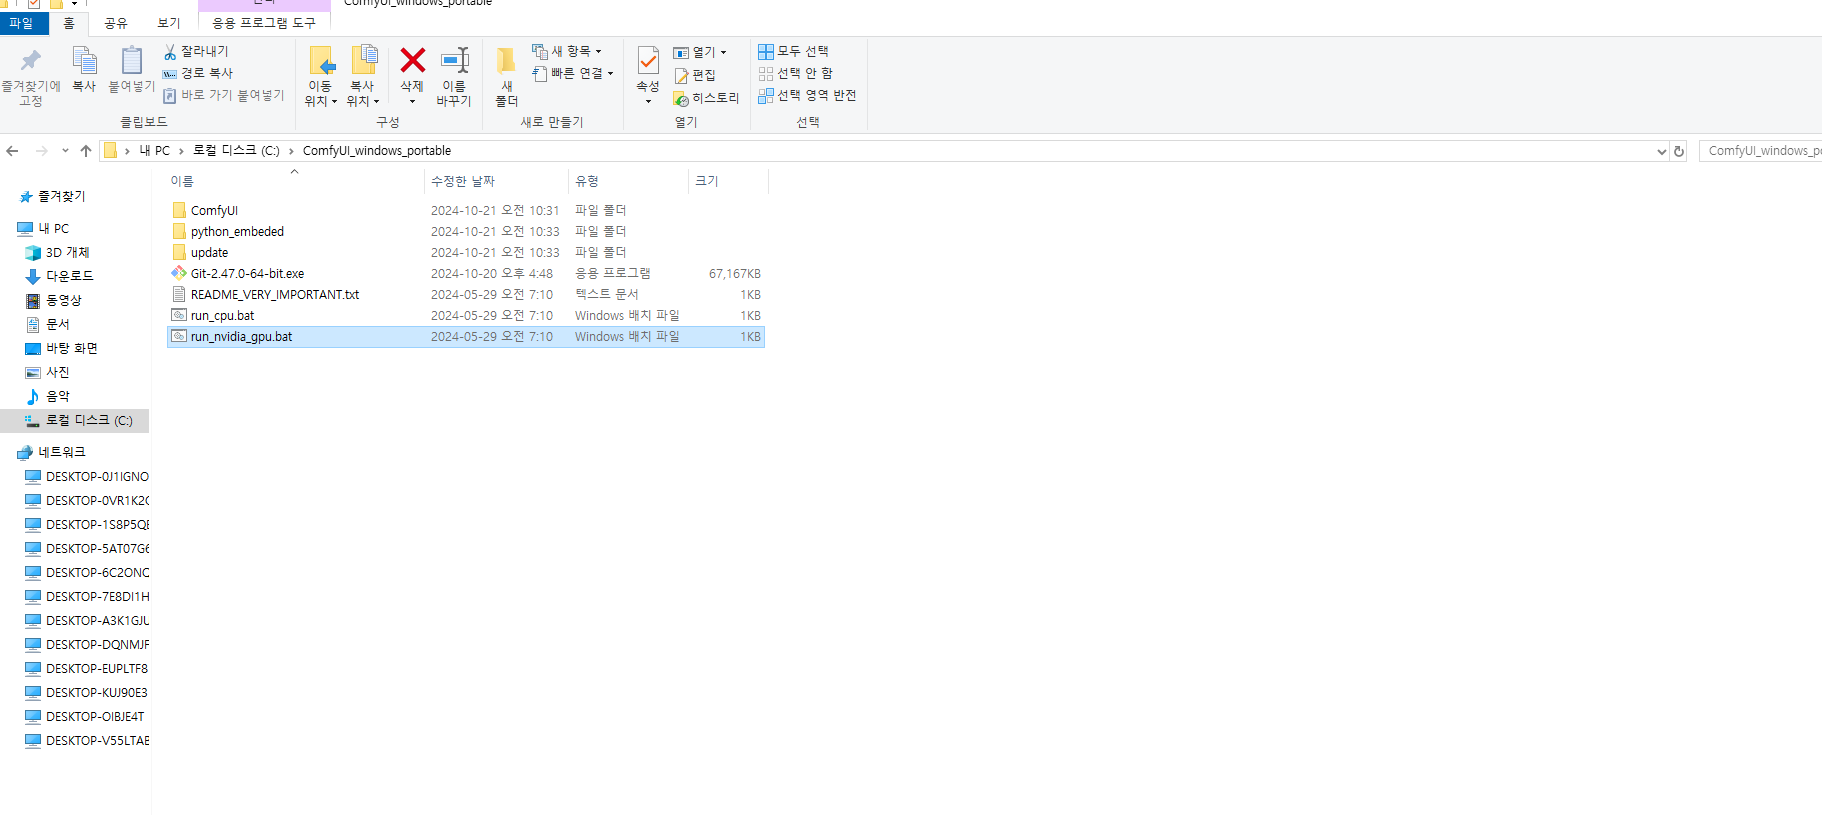Switch to 응용 프로그램 도구 tab
Image resolution: width=1822 pixels, height=815 pixels.
[264, 23]
